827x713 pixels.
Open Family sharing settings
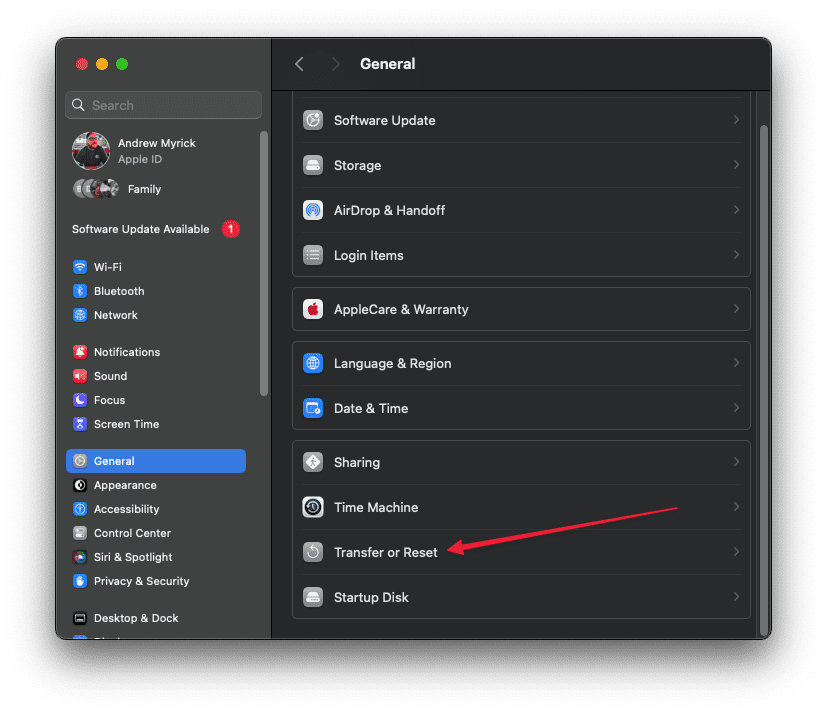click(117, 189)
